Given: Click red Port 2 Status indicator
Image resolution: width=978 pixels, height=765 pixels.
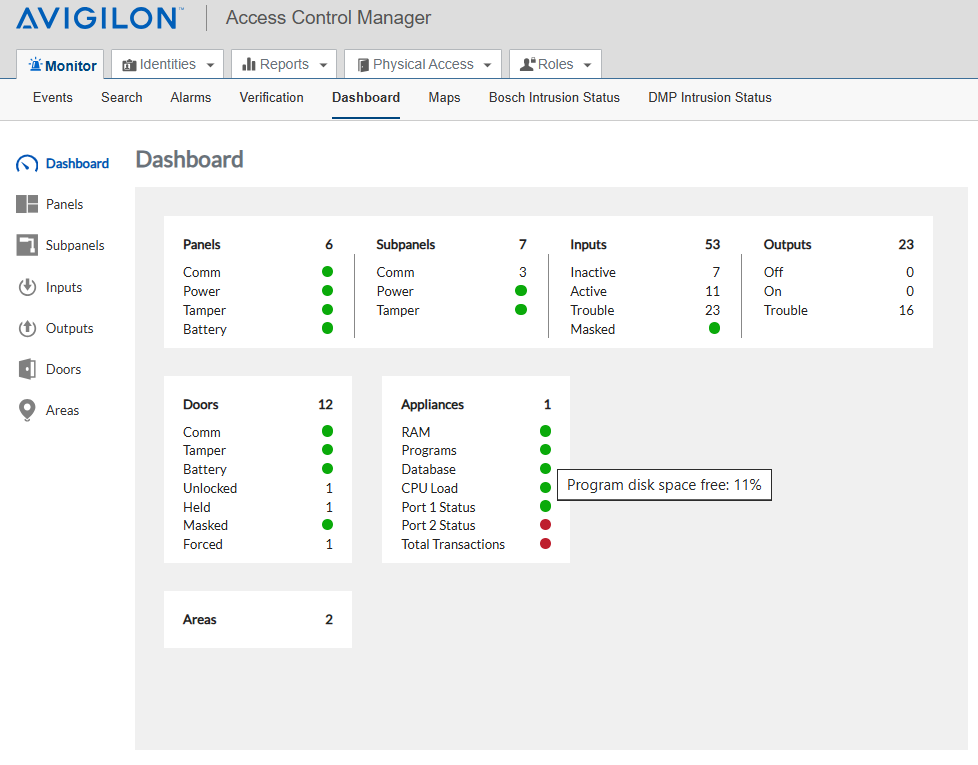Looking at the screenshot, I should [x=545, y=525].
